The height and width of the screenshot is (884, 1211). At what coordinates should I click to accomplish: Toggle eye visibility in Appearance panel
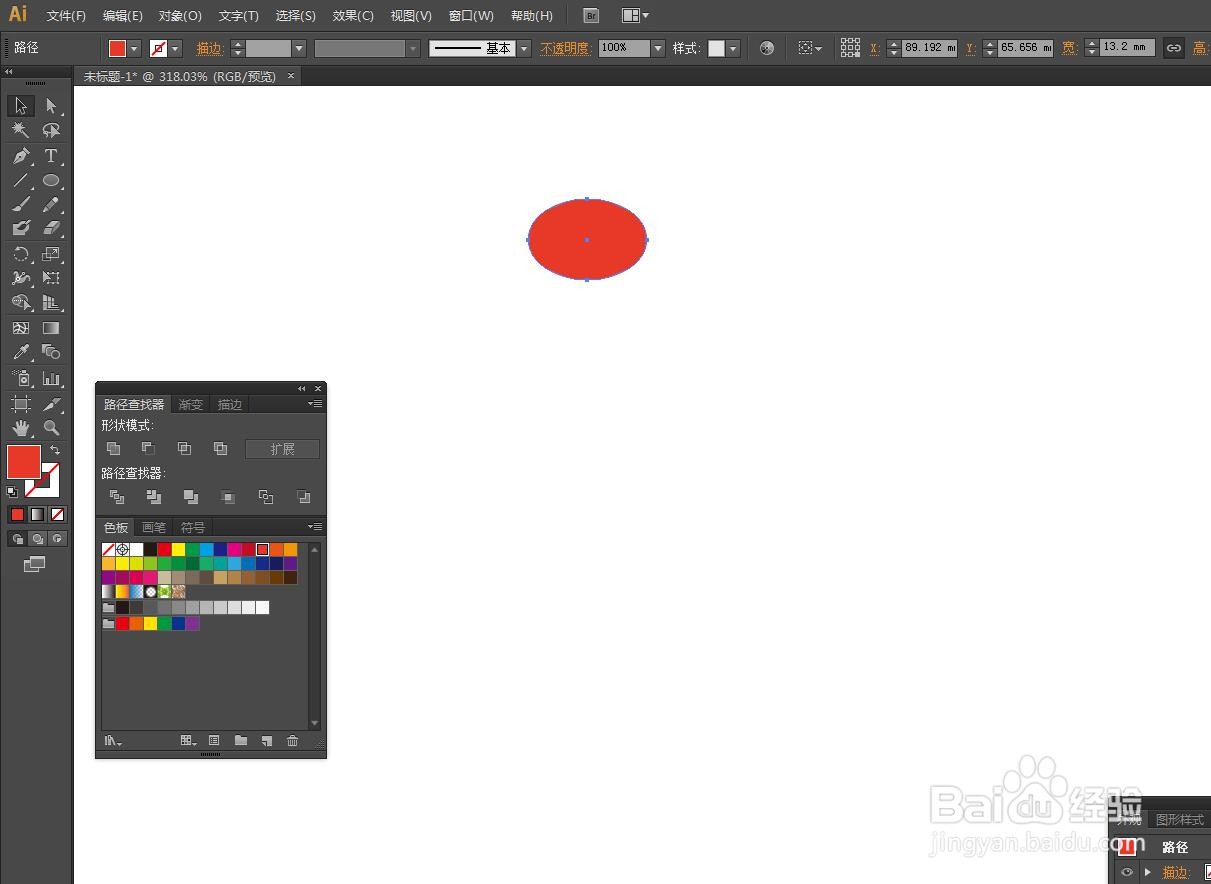(x=1127, y=872)
